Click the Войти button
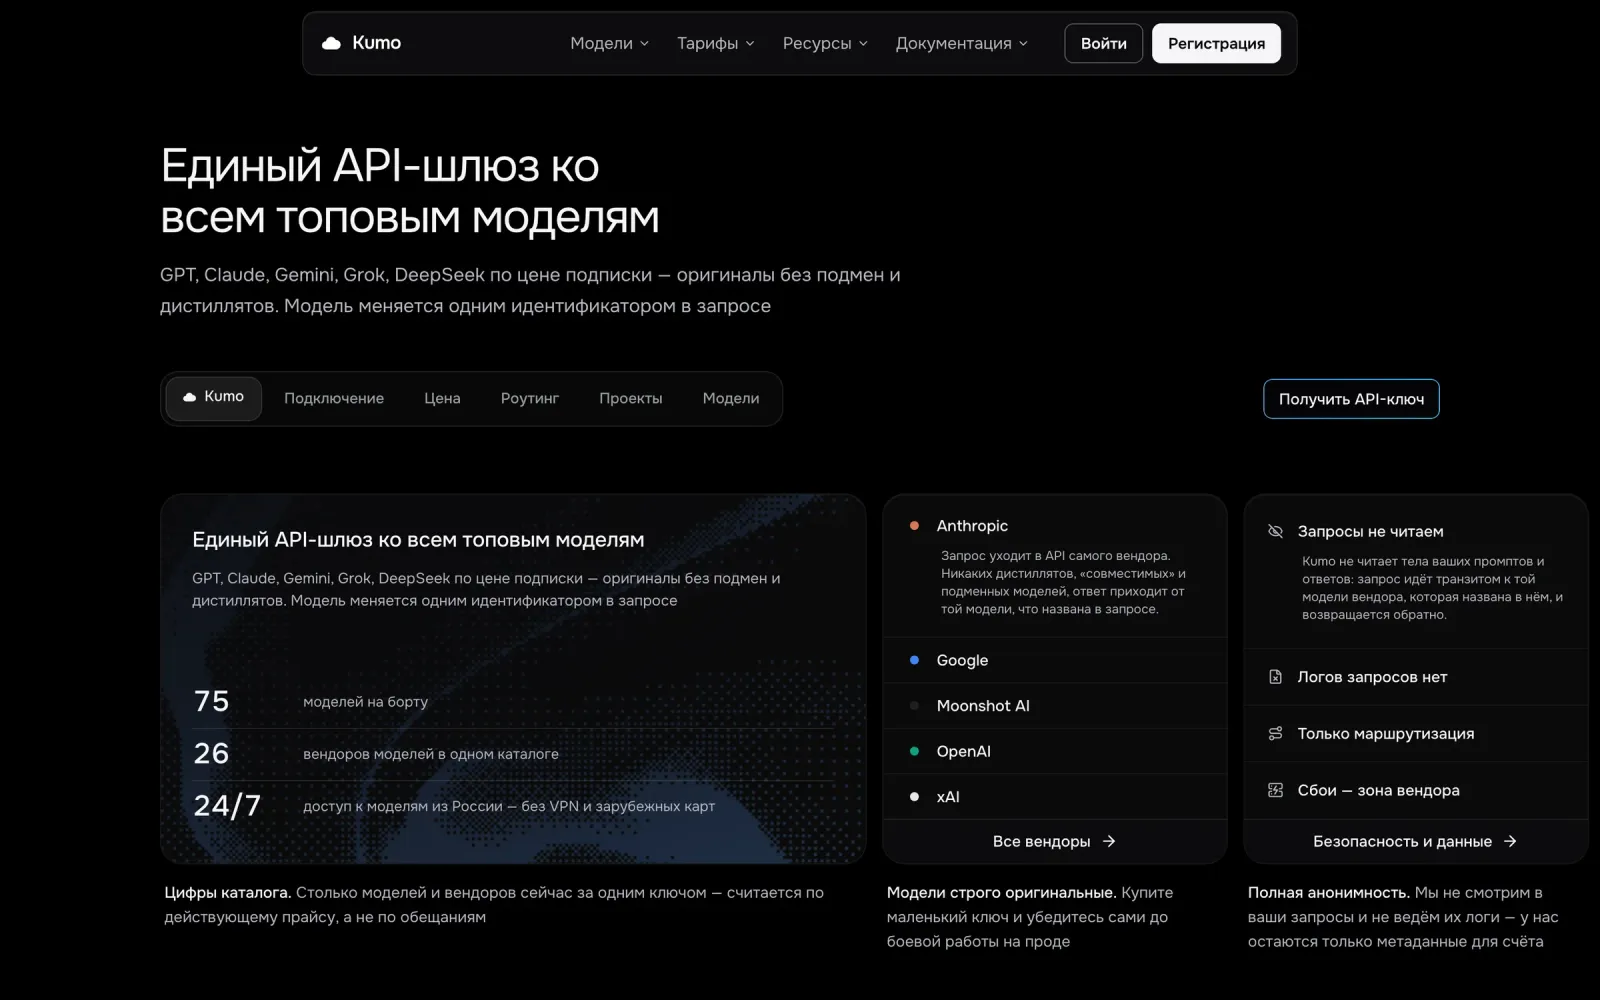1600x1000 pixels. [1104, 43]
